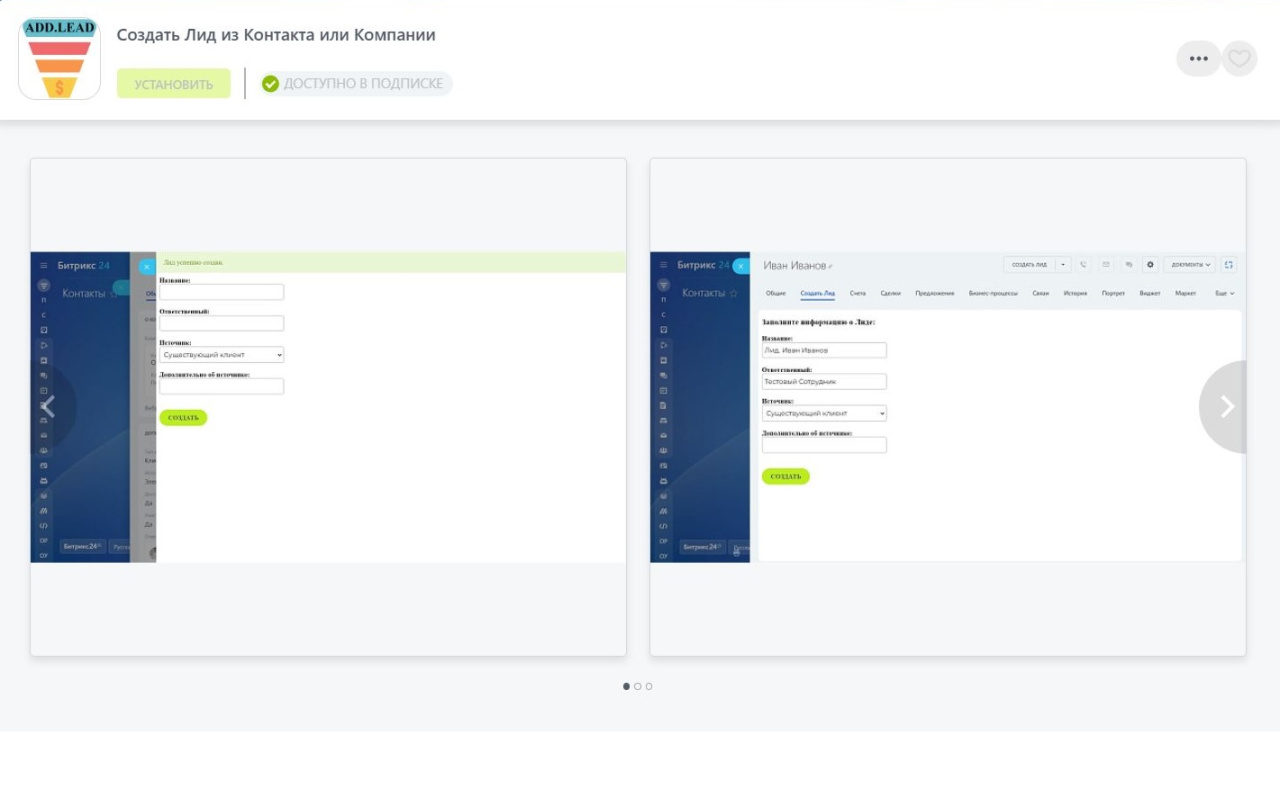Click the phone icon next to Создать лид
Image resolution: width=1280 pixels, height=790 pixels.
click(1083, 265)
